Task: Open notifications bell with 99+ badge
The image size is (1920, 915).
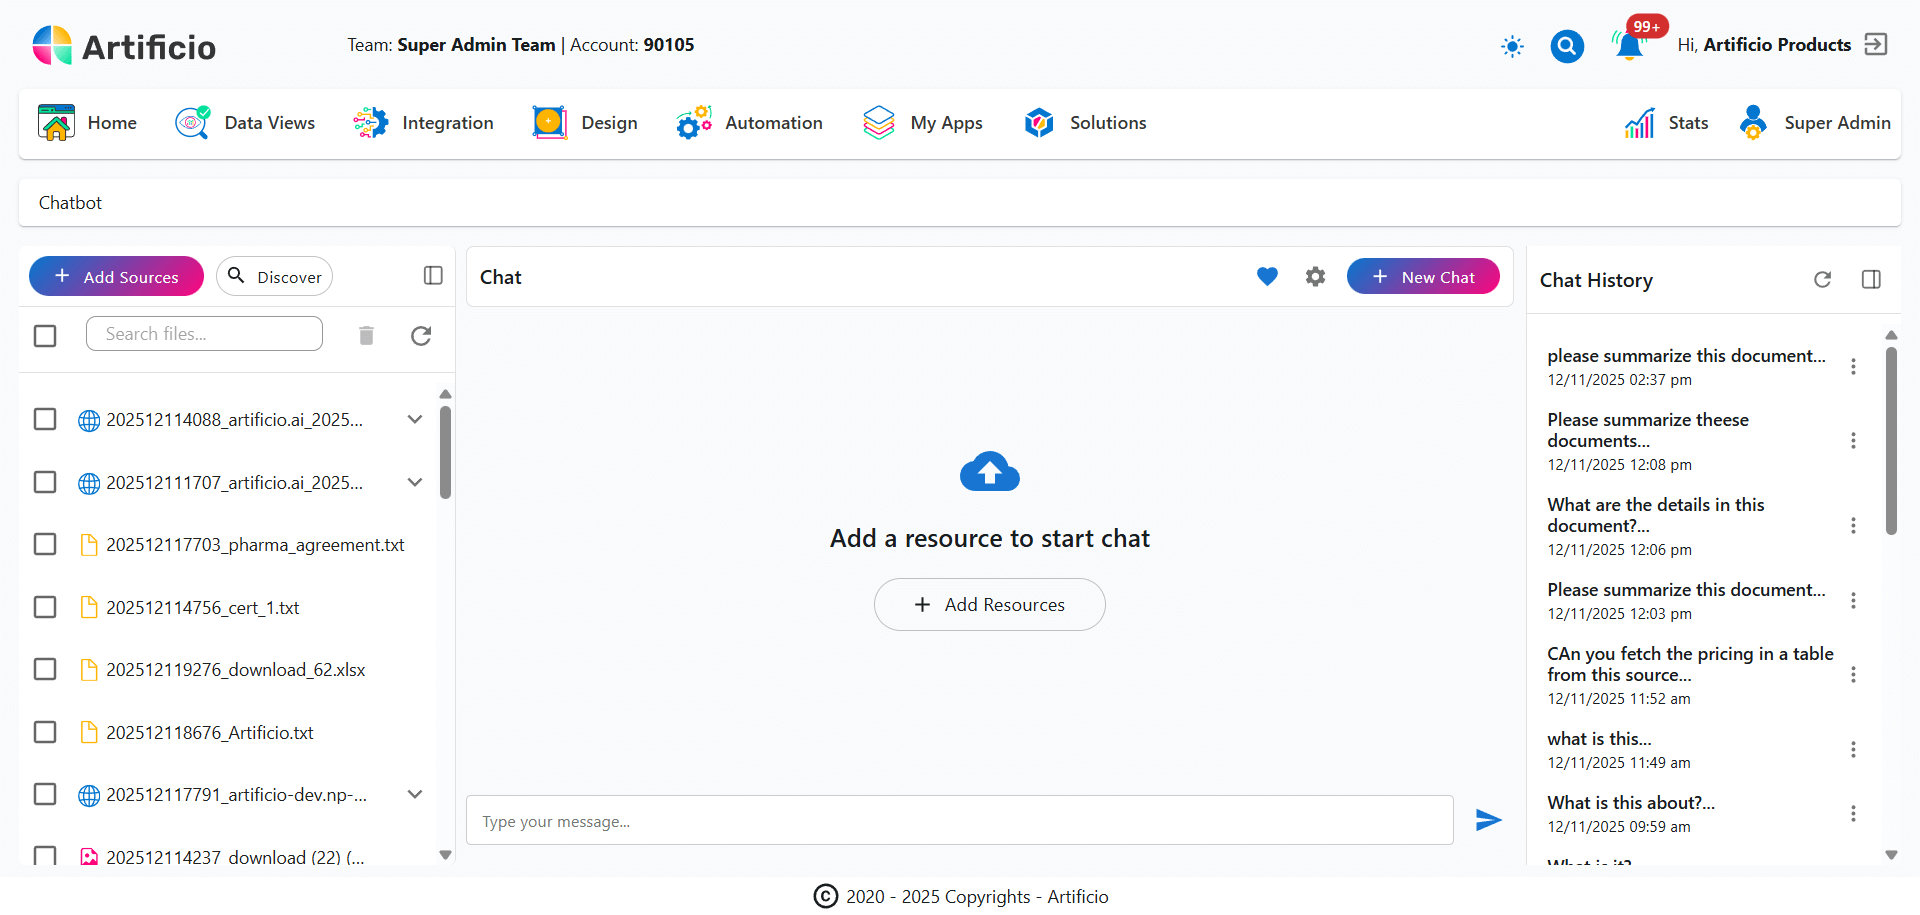Action: click(x=1629, y=46)
